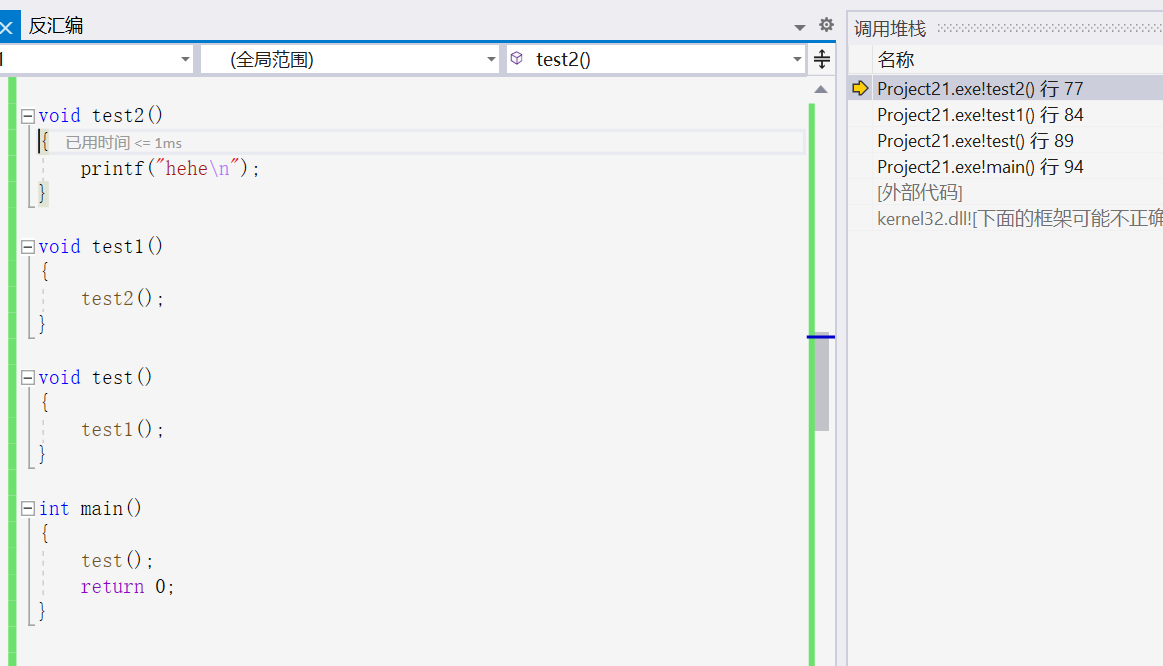Click the blue caret marker on the scrollbar
The image size is (1163, 666).
click(820, 337)
